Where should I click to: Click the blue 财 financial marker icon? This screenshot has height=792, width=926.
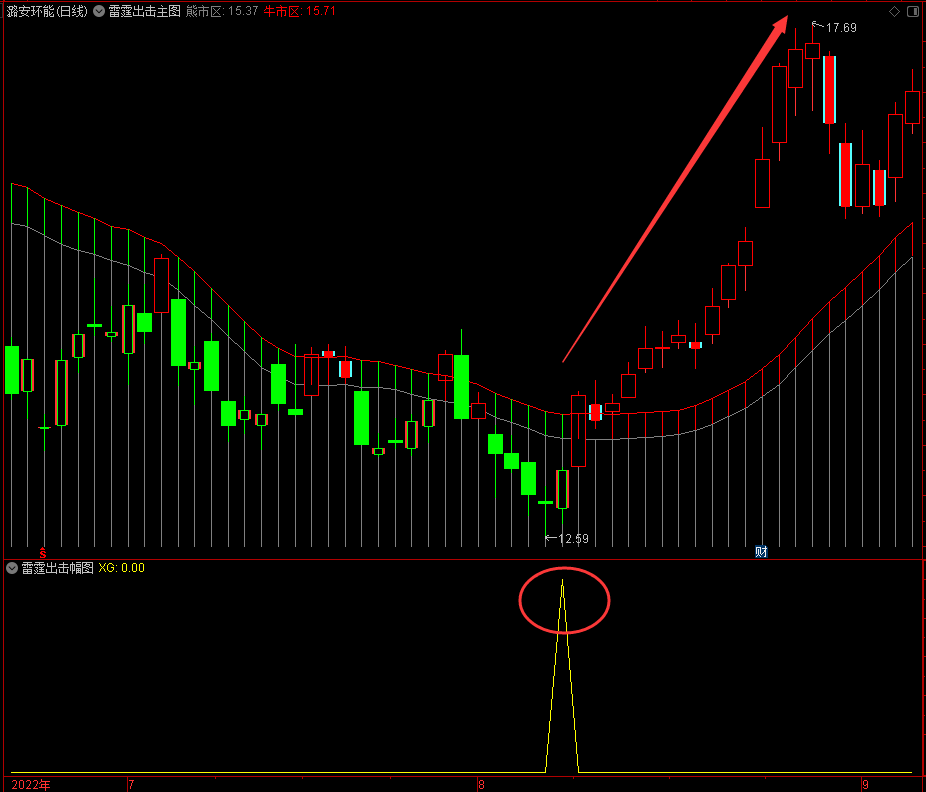pos(761,552)
